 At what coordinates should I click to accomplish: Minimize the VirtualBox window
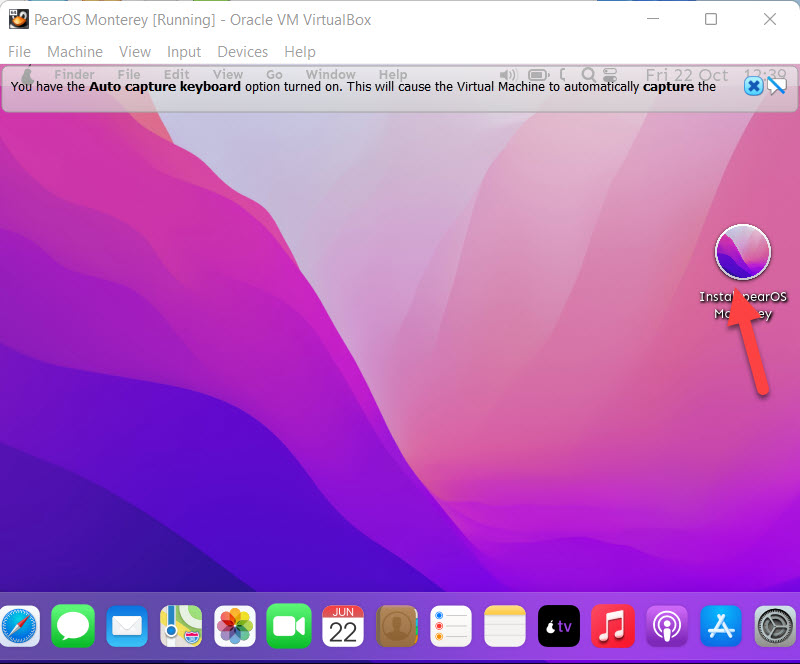point(653,19)
